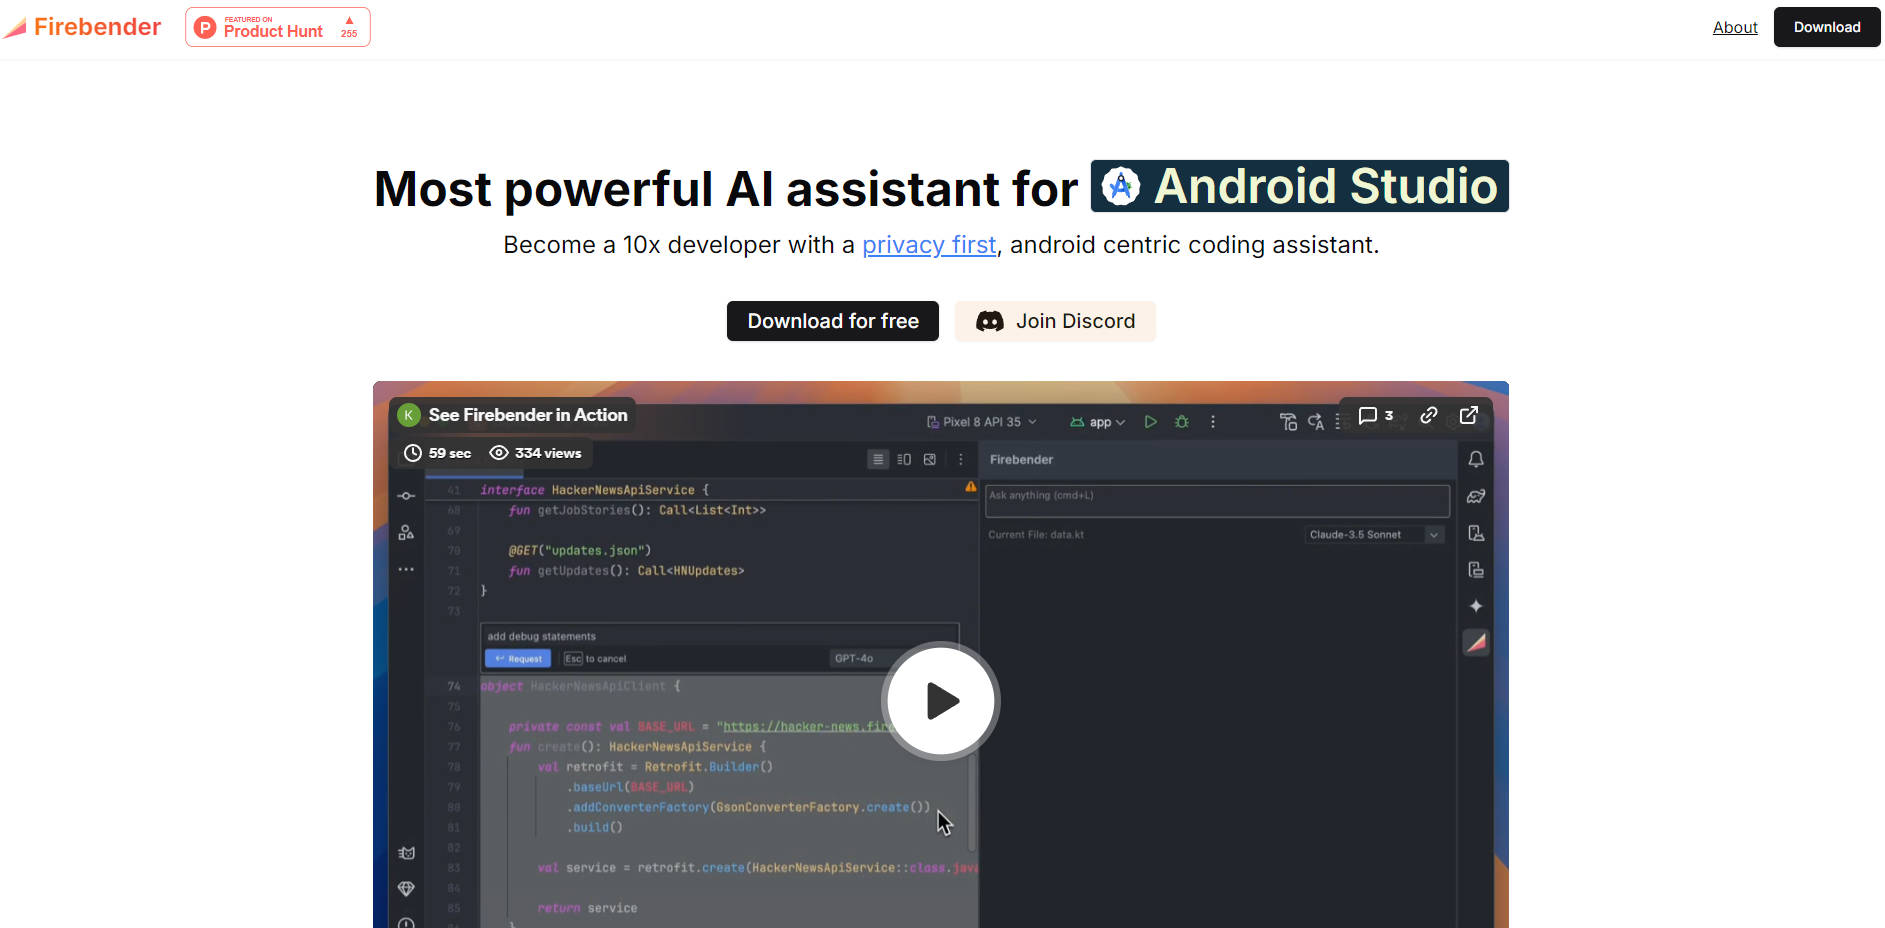
Task: Click the Debug bug icon
Action: [x=1181, y=422]
